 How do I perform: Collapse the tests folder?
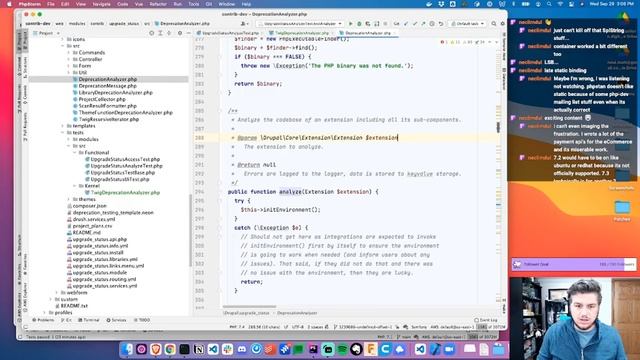click(x=63, y=133)
